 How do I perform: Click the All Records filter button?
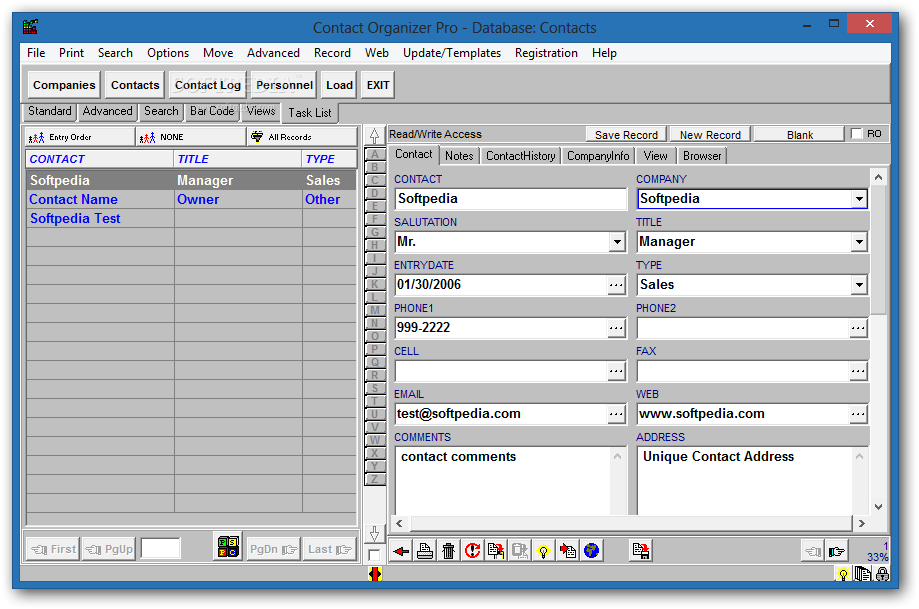302,137
